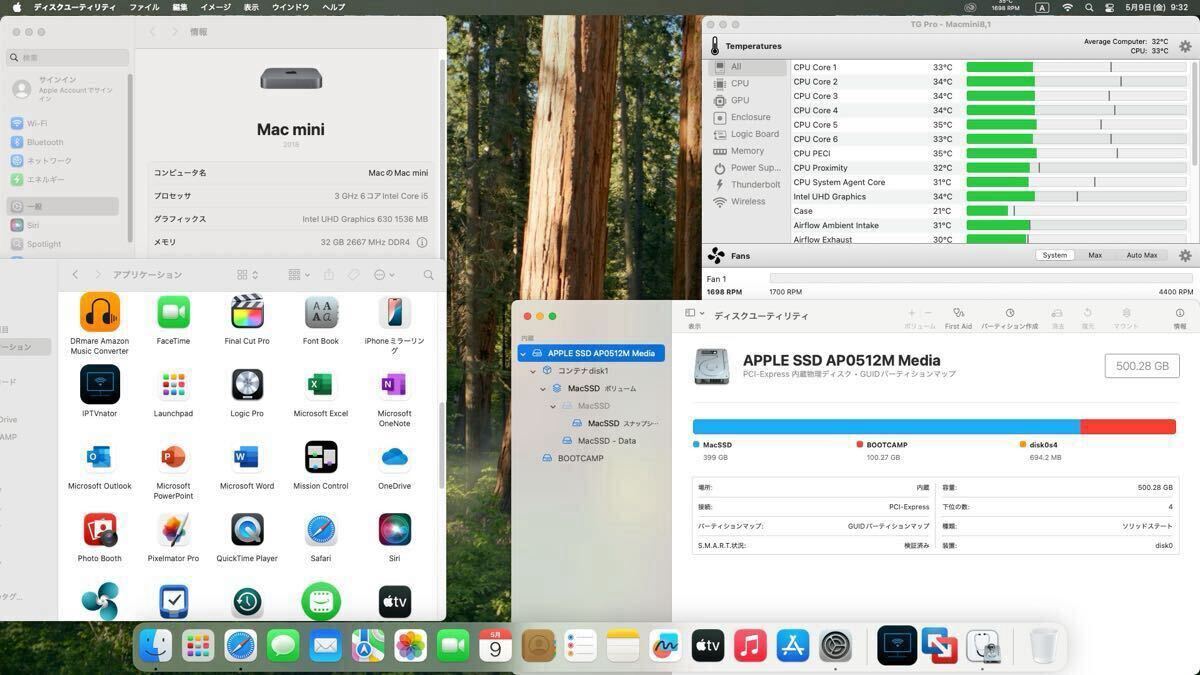This screenshot has height=675, width=1200.
Task: Open Photo Booth app icon
Action: coord(99,530)
